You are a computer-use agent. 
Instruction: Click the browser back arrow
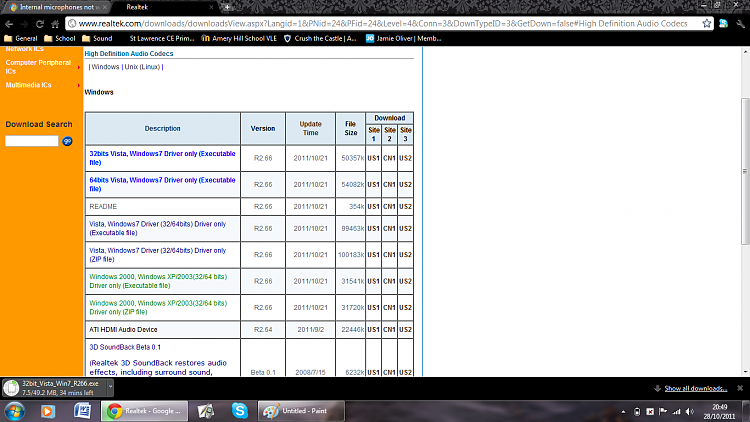click(x=9, y=24)
